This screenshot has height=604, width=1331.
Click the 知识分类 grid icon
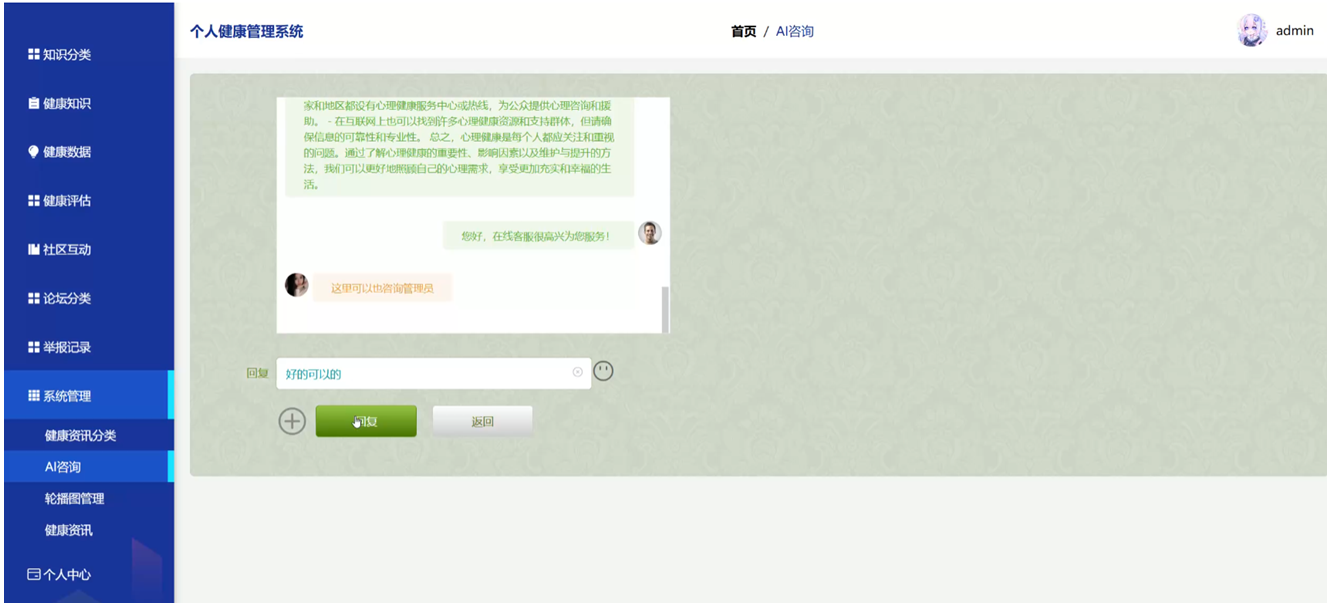pos(34,55)
